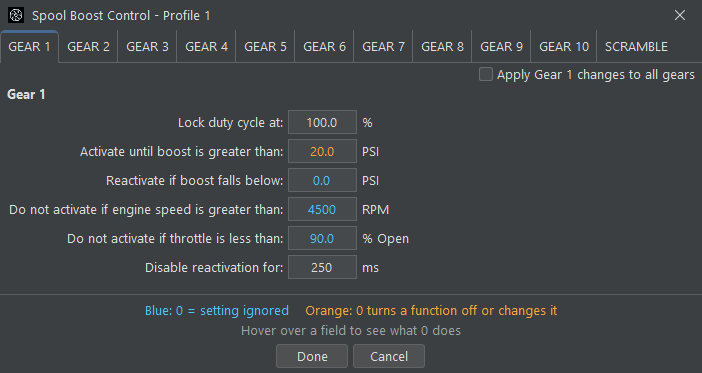The height and width of the screenshot is (373, 702).
Task: Go to the GEAR 4 tab
Action: tap(206, 47)
